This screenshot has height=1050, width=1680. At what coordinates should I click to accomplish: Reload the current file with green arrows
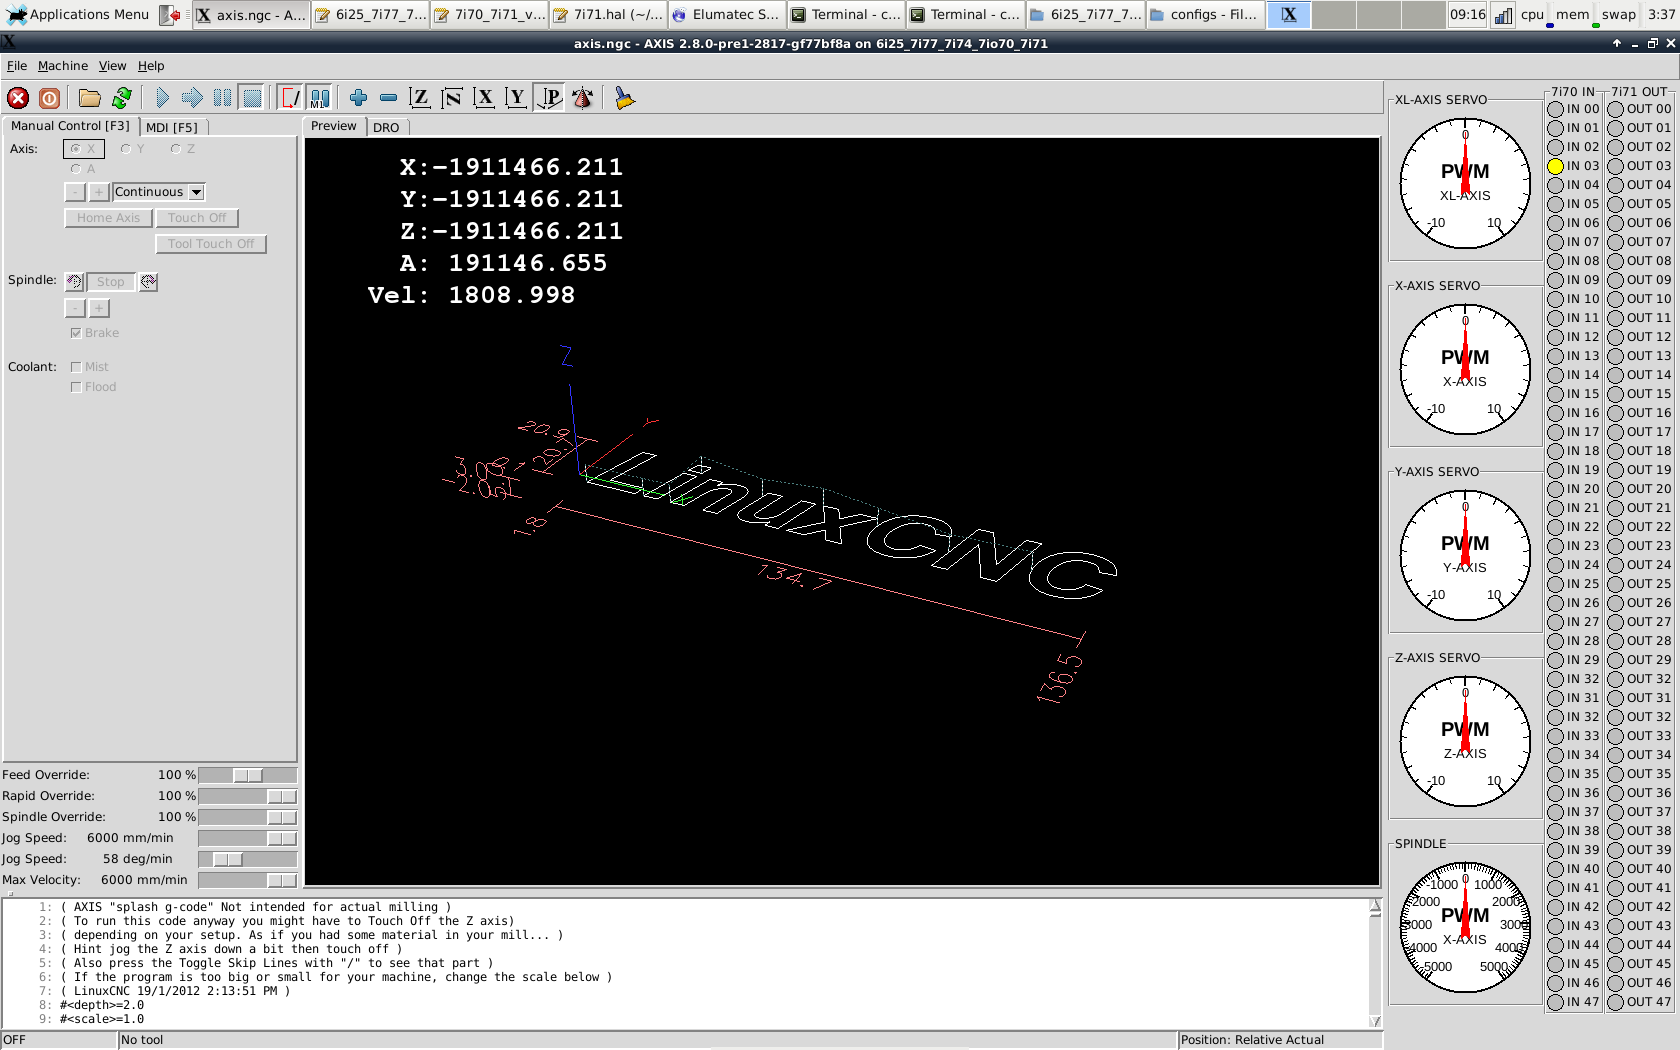pos(122,98)
